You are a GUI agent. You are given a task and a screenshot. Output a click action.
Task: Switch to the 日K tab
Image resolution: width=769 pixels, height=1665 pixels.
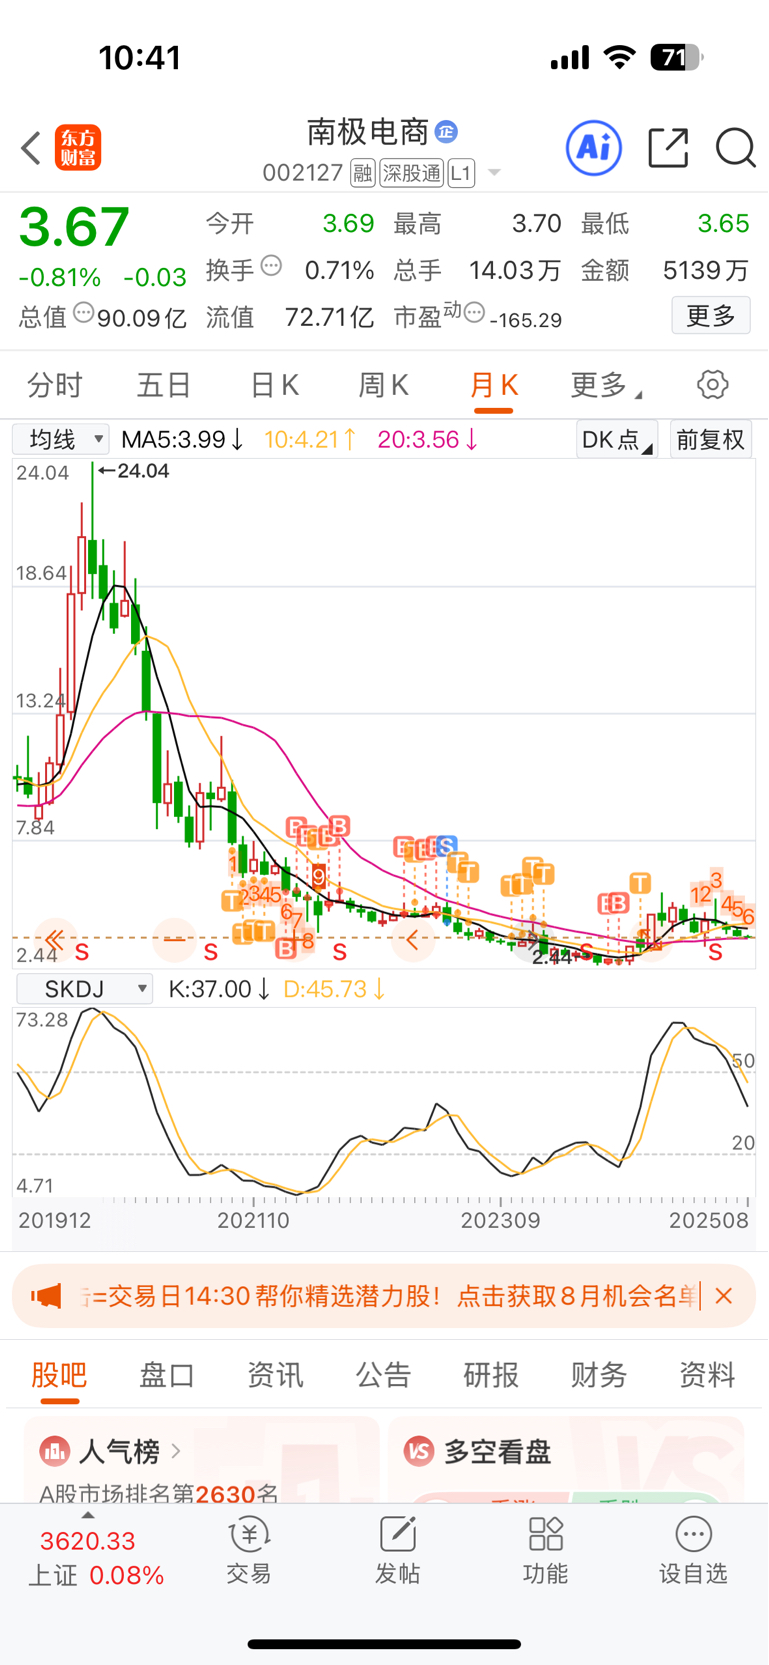(x=274, y=385)
